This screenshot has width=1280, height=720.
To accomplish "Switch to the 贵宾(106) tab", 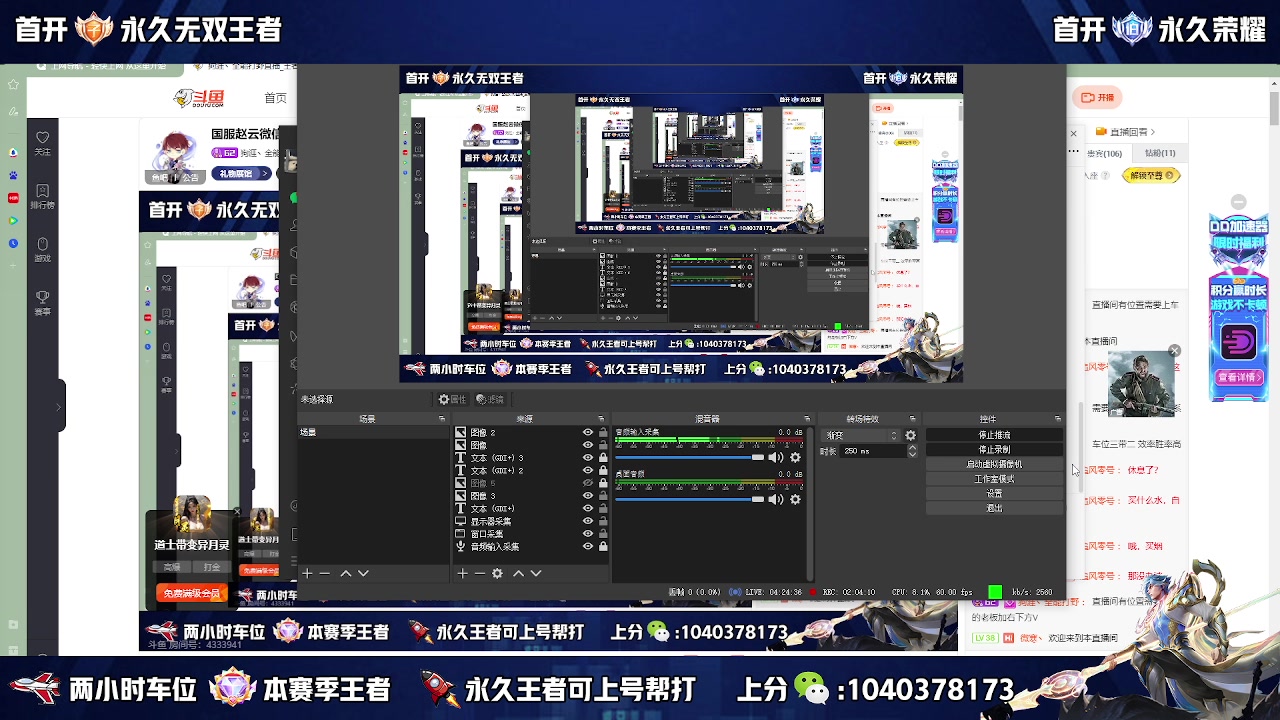I will [x=1104, y=154].
